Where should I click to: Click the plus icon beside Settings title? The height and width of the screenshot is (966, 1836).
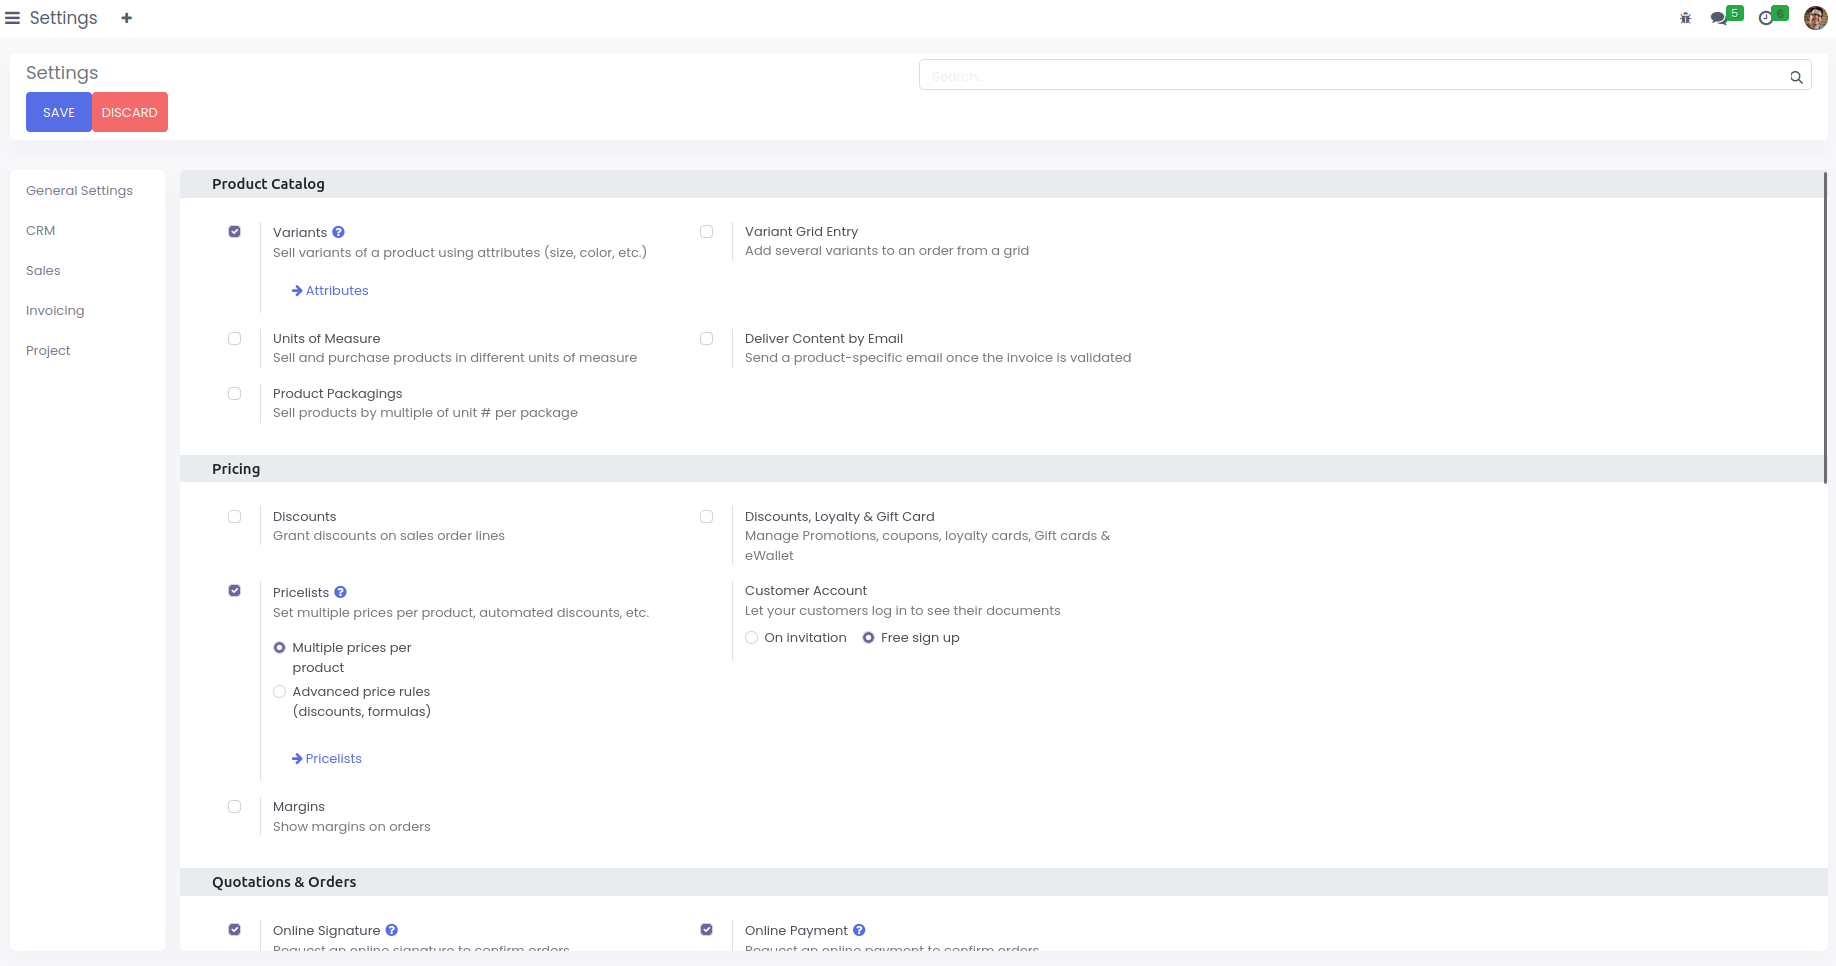tap(127, 18)
